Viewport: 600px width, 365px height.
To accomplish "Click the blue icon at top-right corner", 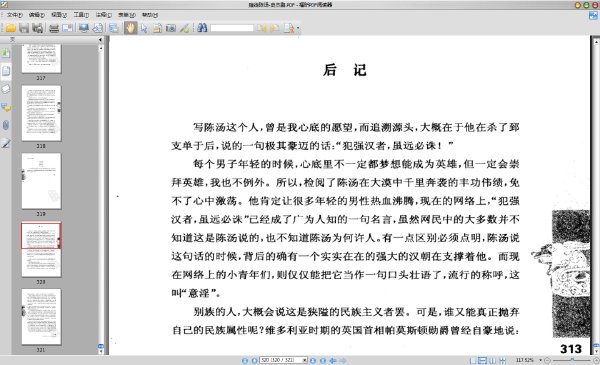I will point(593,15).
